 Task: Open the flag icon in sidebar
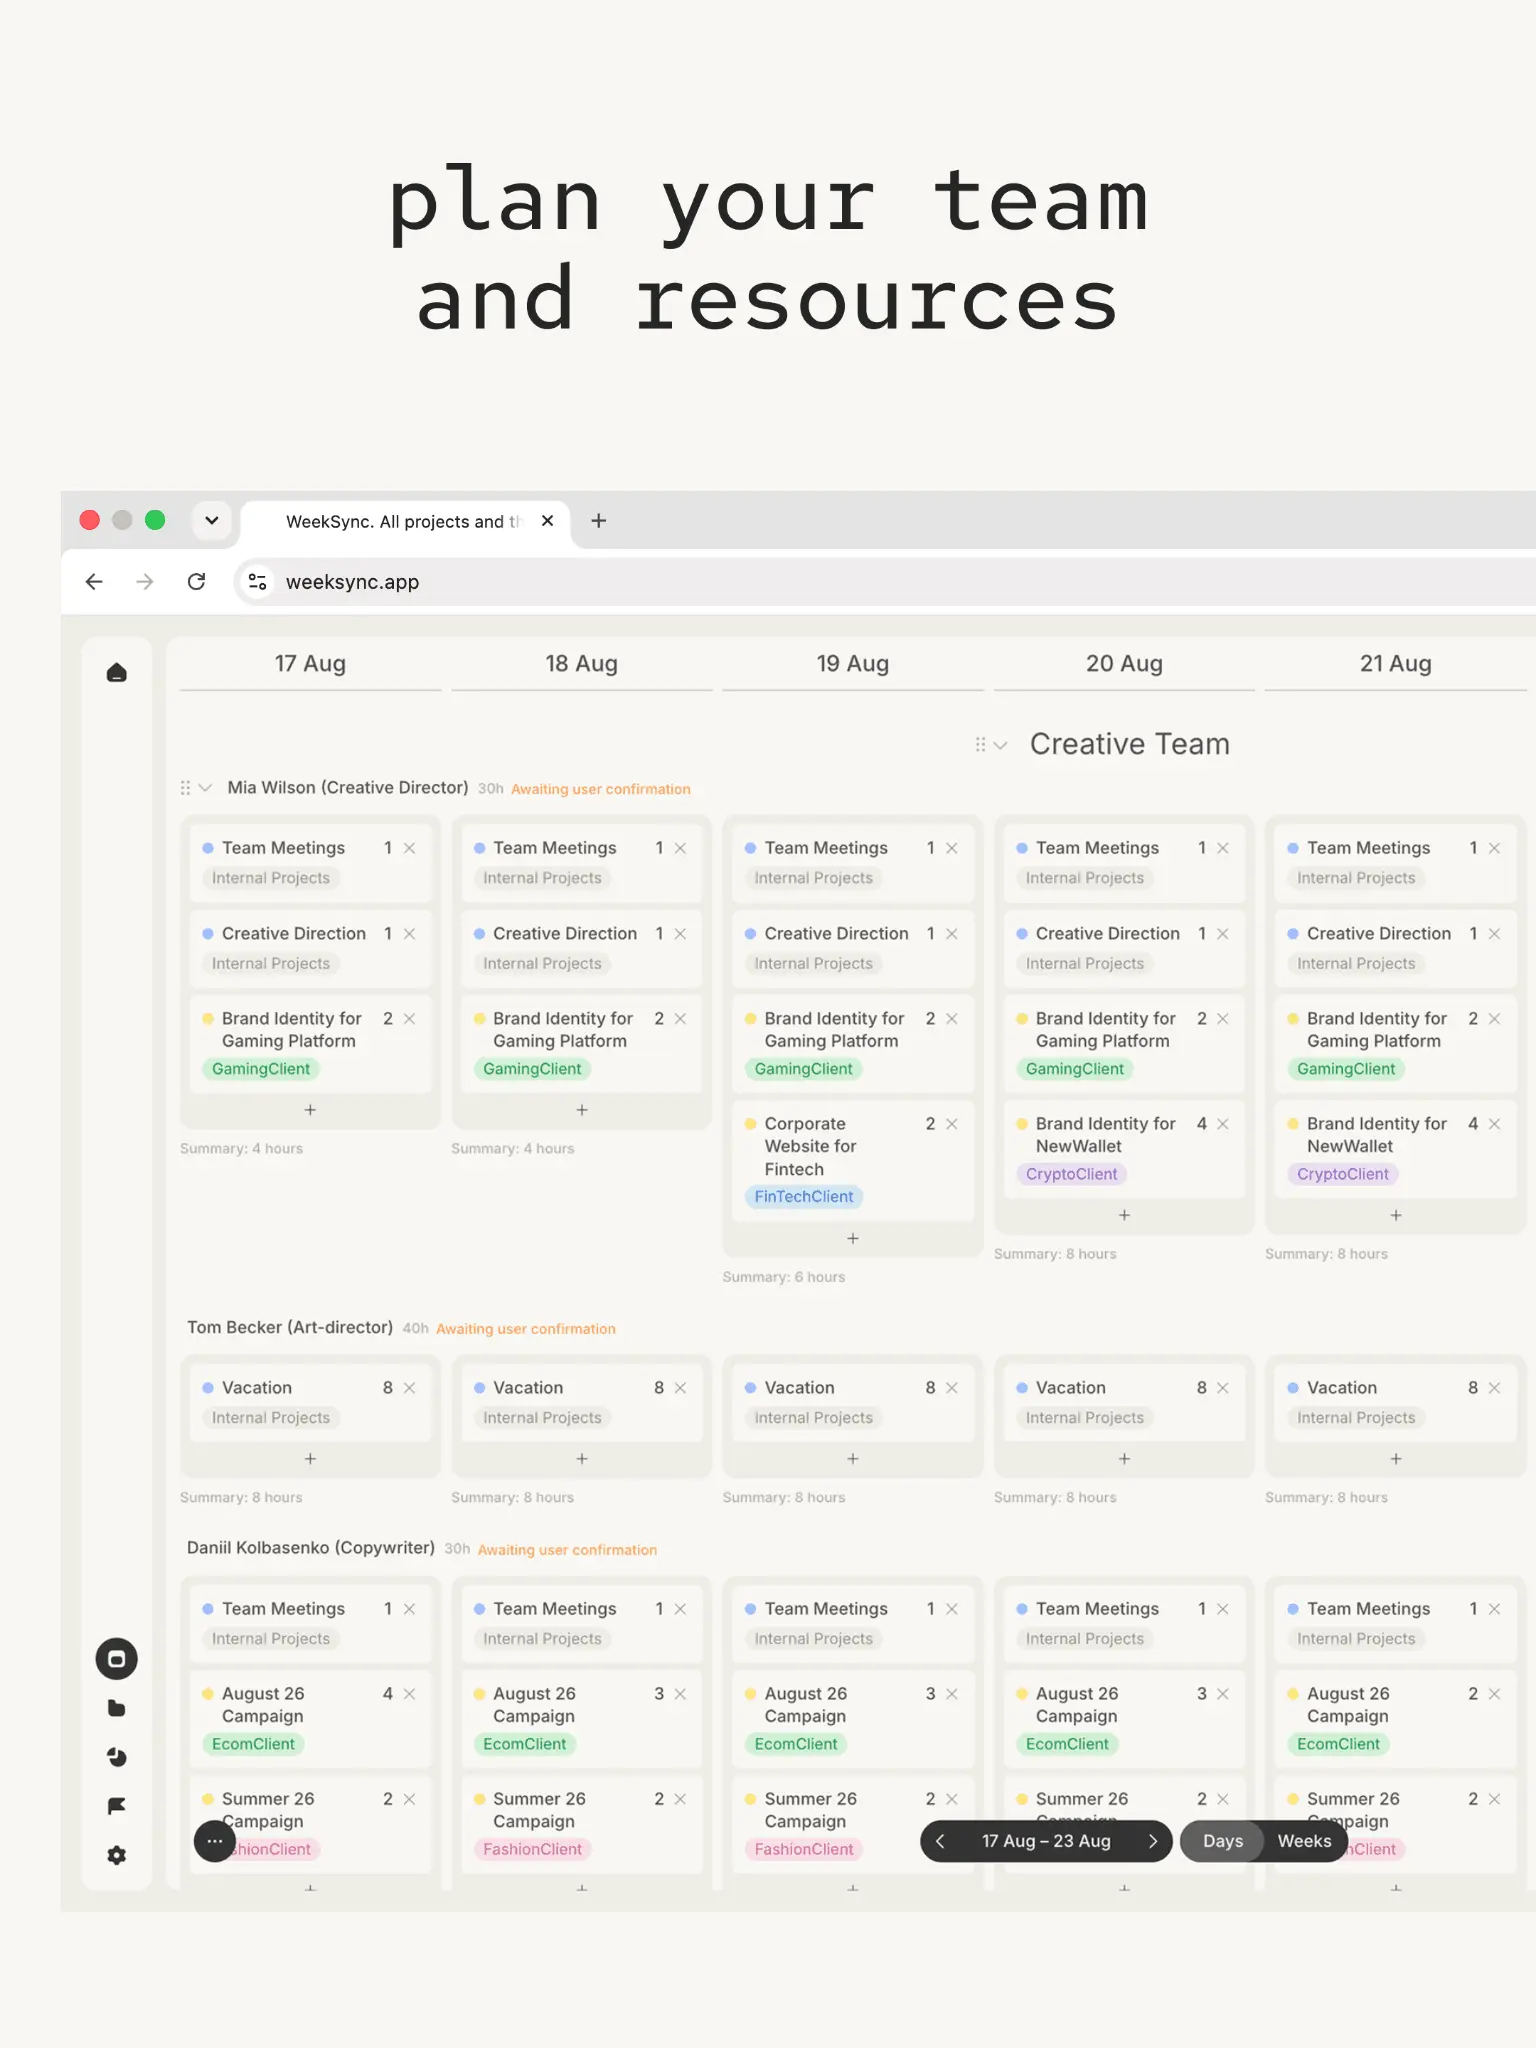click(116, 1806)
